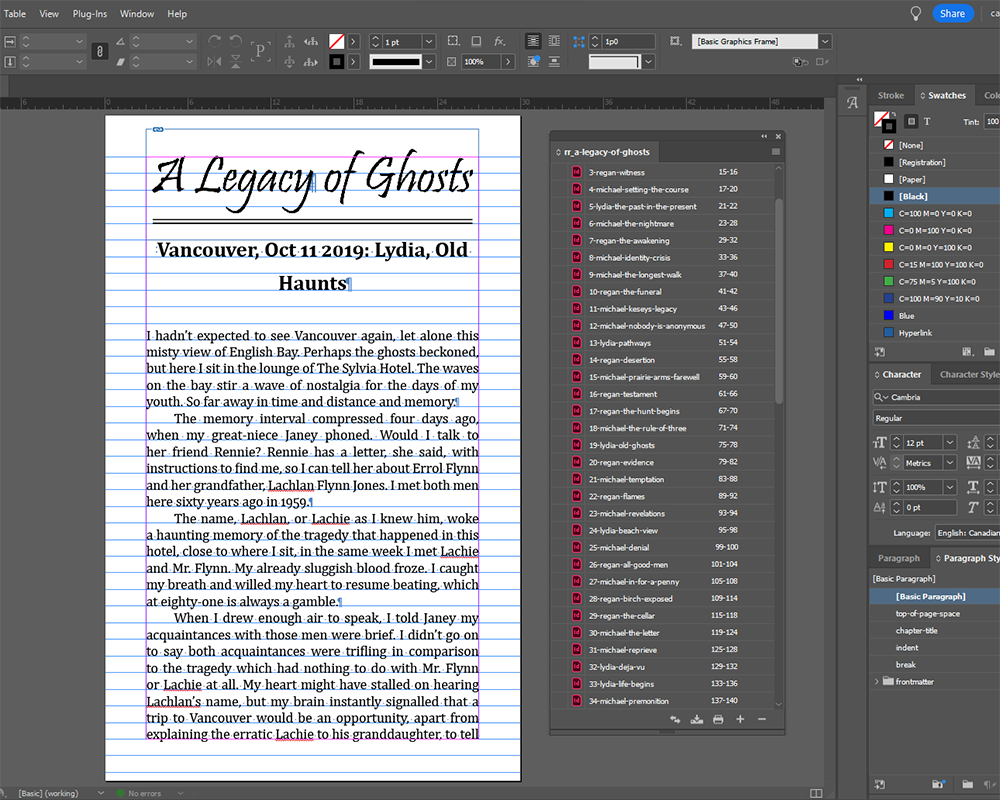The width and height of the screenshot is (1000, 800).
Task: Click the fill/stroke proxy in Swatches panel
Action: tap(884, 121)
